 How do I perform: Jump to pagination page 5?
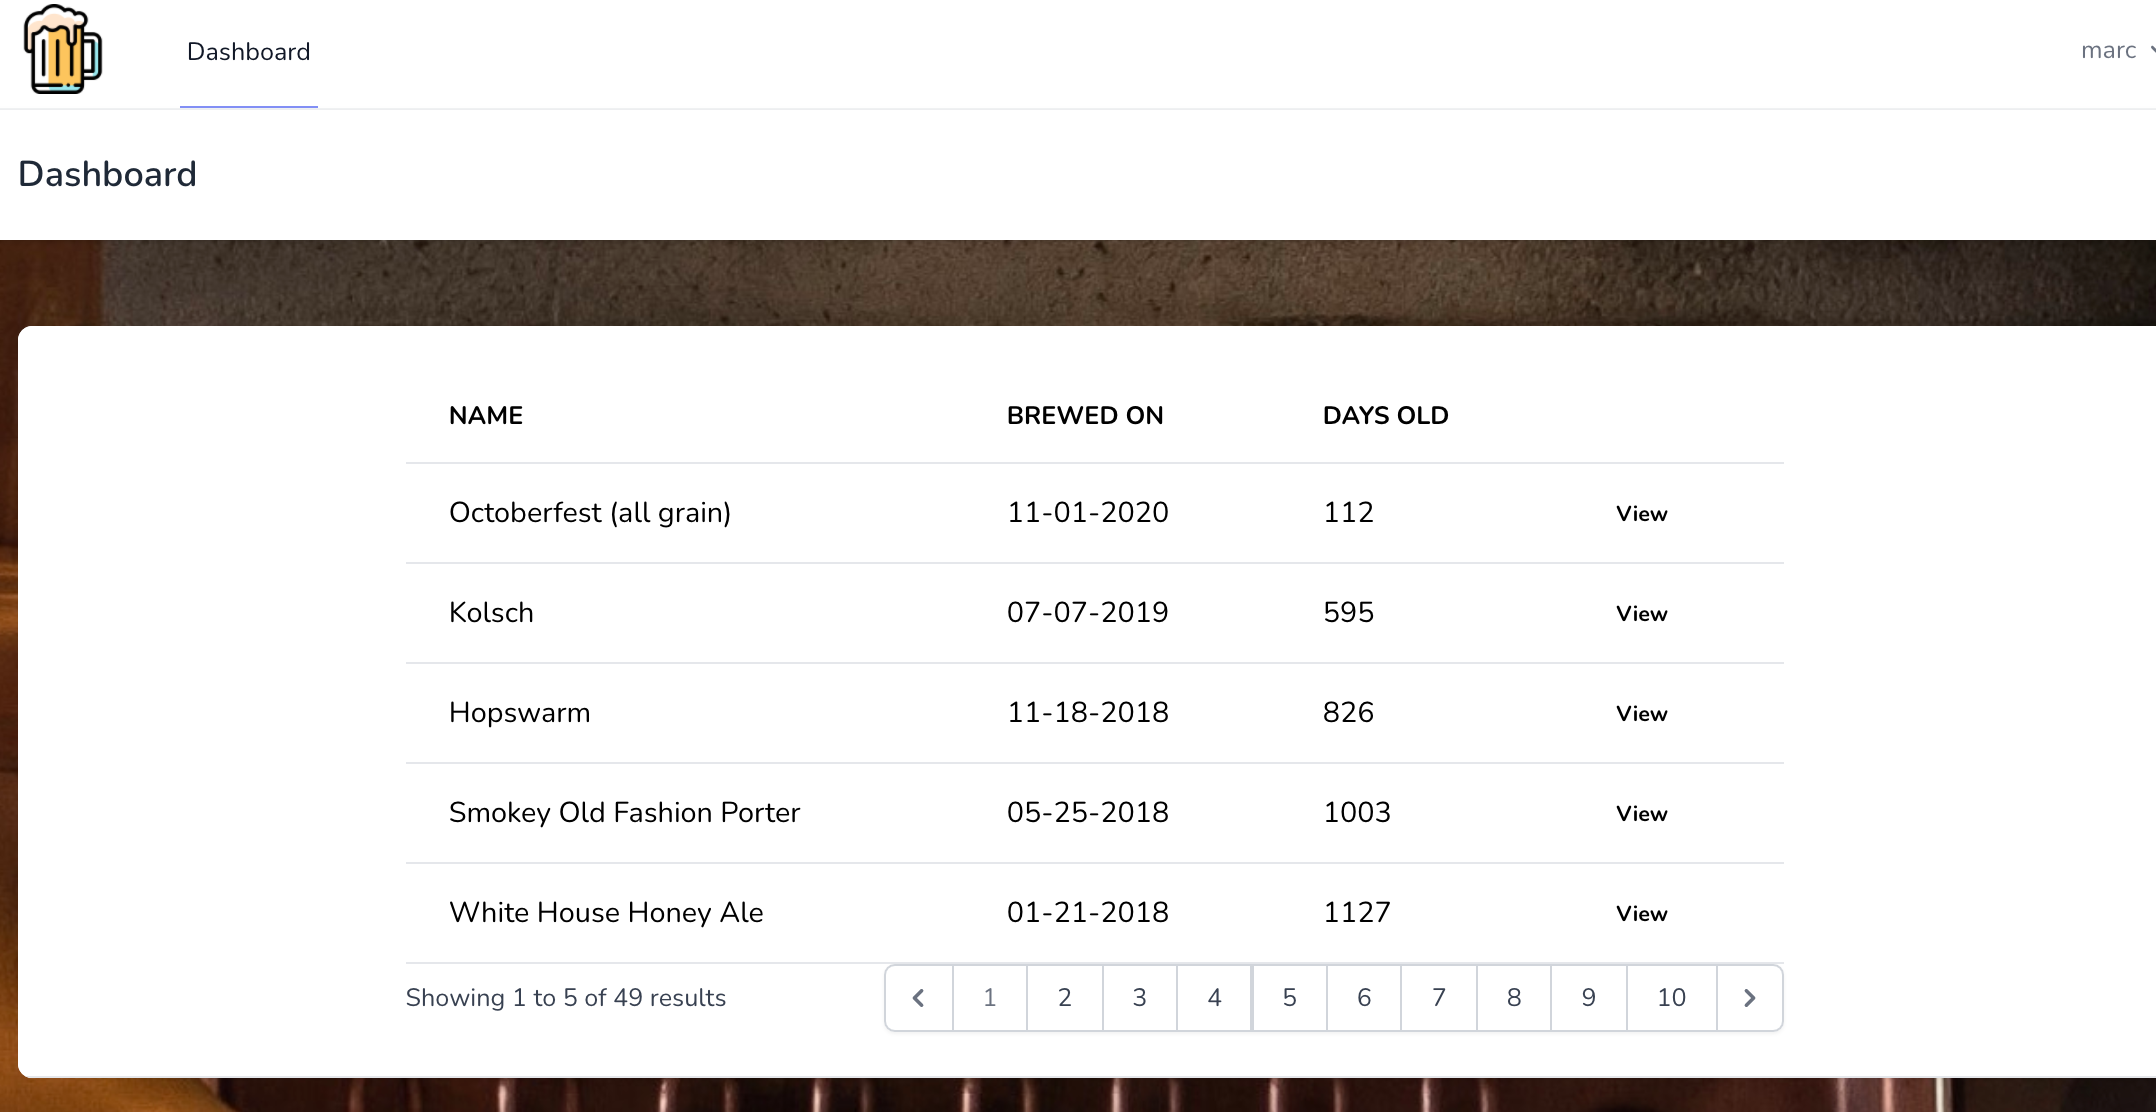tap(1289, 997)
